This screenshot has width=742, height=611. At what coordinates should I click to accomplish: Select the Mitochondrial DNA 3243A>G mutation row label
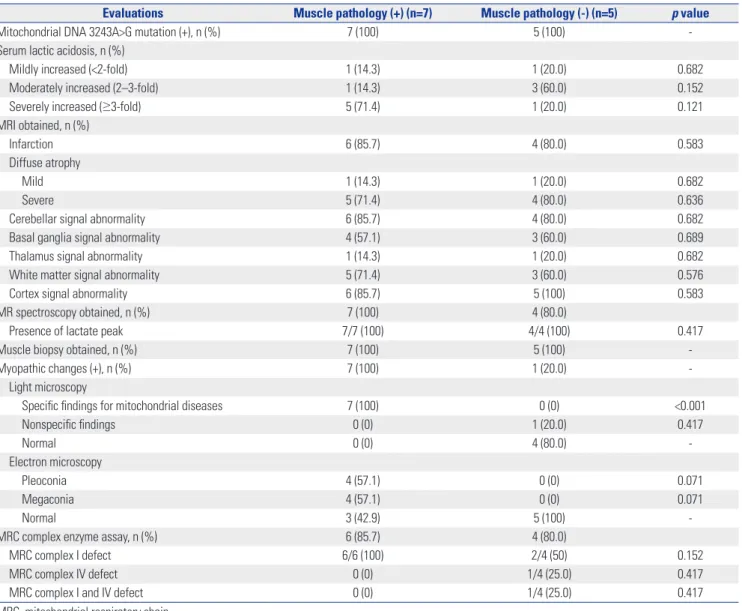click(110, 32)
